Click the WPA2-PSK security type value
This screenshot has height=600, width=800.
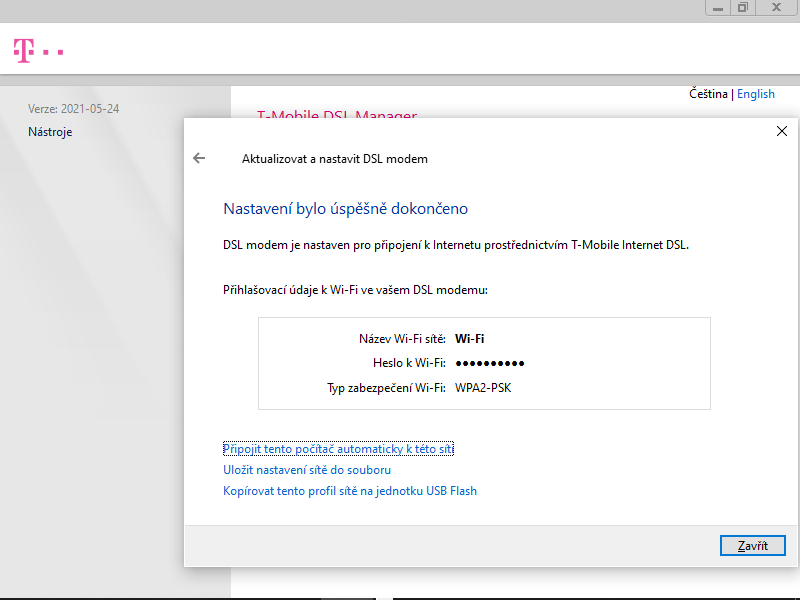click(483, 388)
